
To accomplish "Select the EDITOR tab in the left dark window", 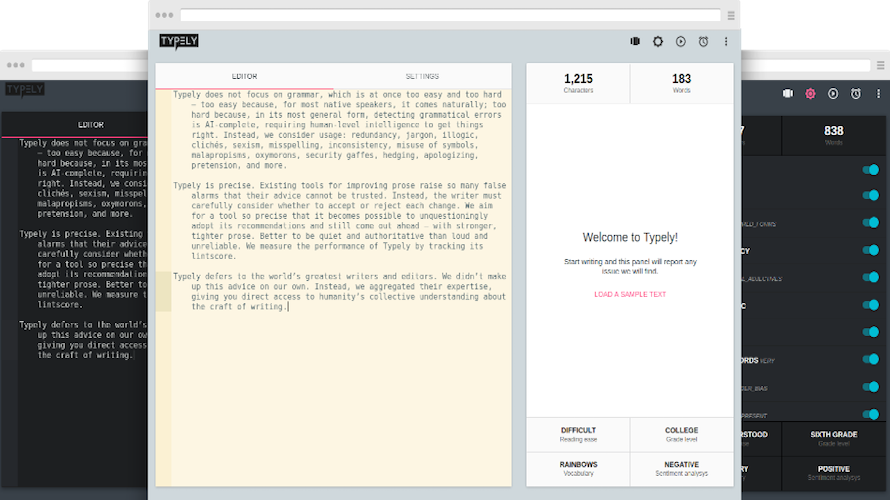I will (x=91, y=124).
